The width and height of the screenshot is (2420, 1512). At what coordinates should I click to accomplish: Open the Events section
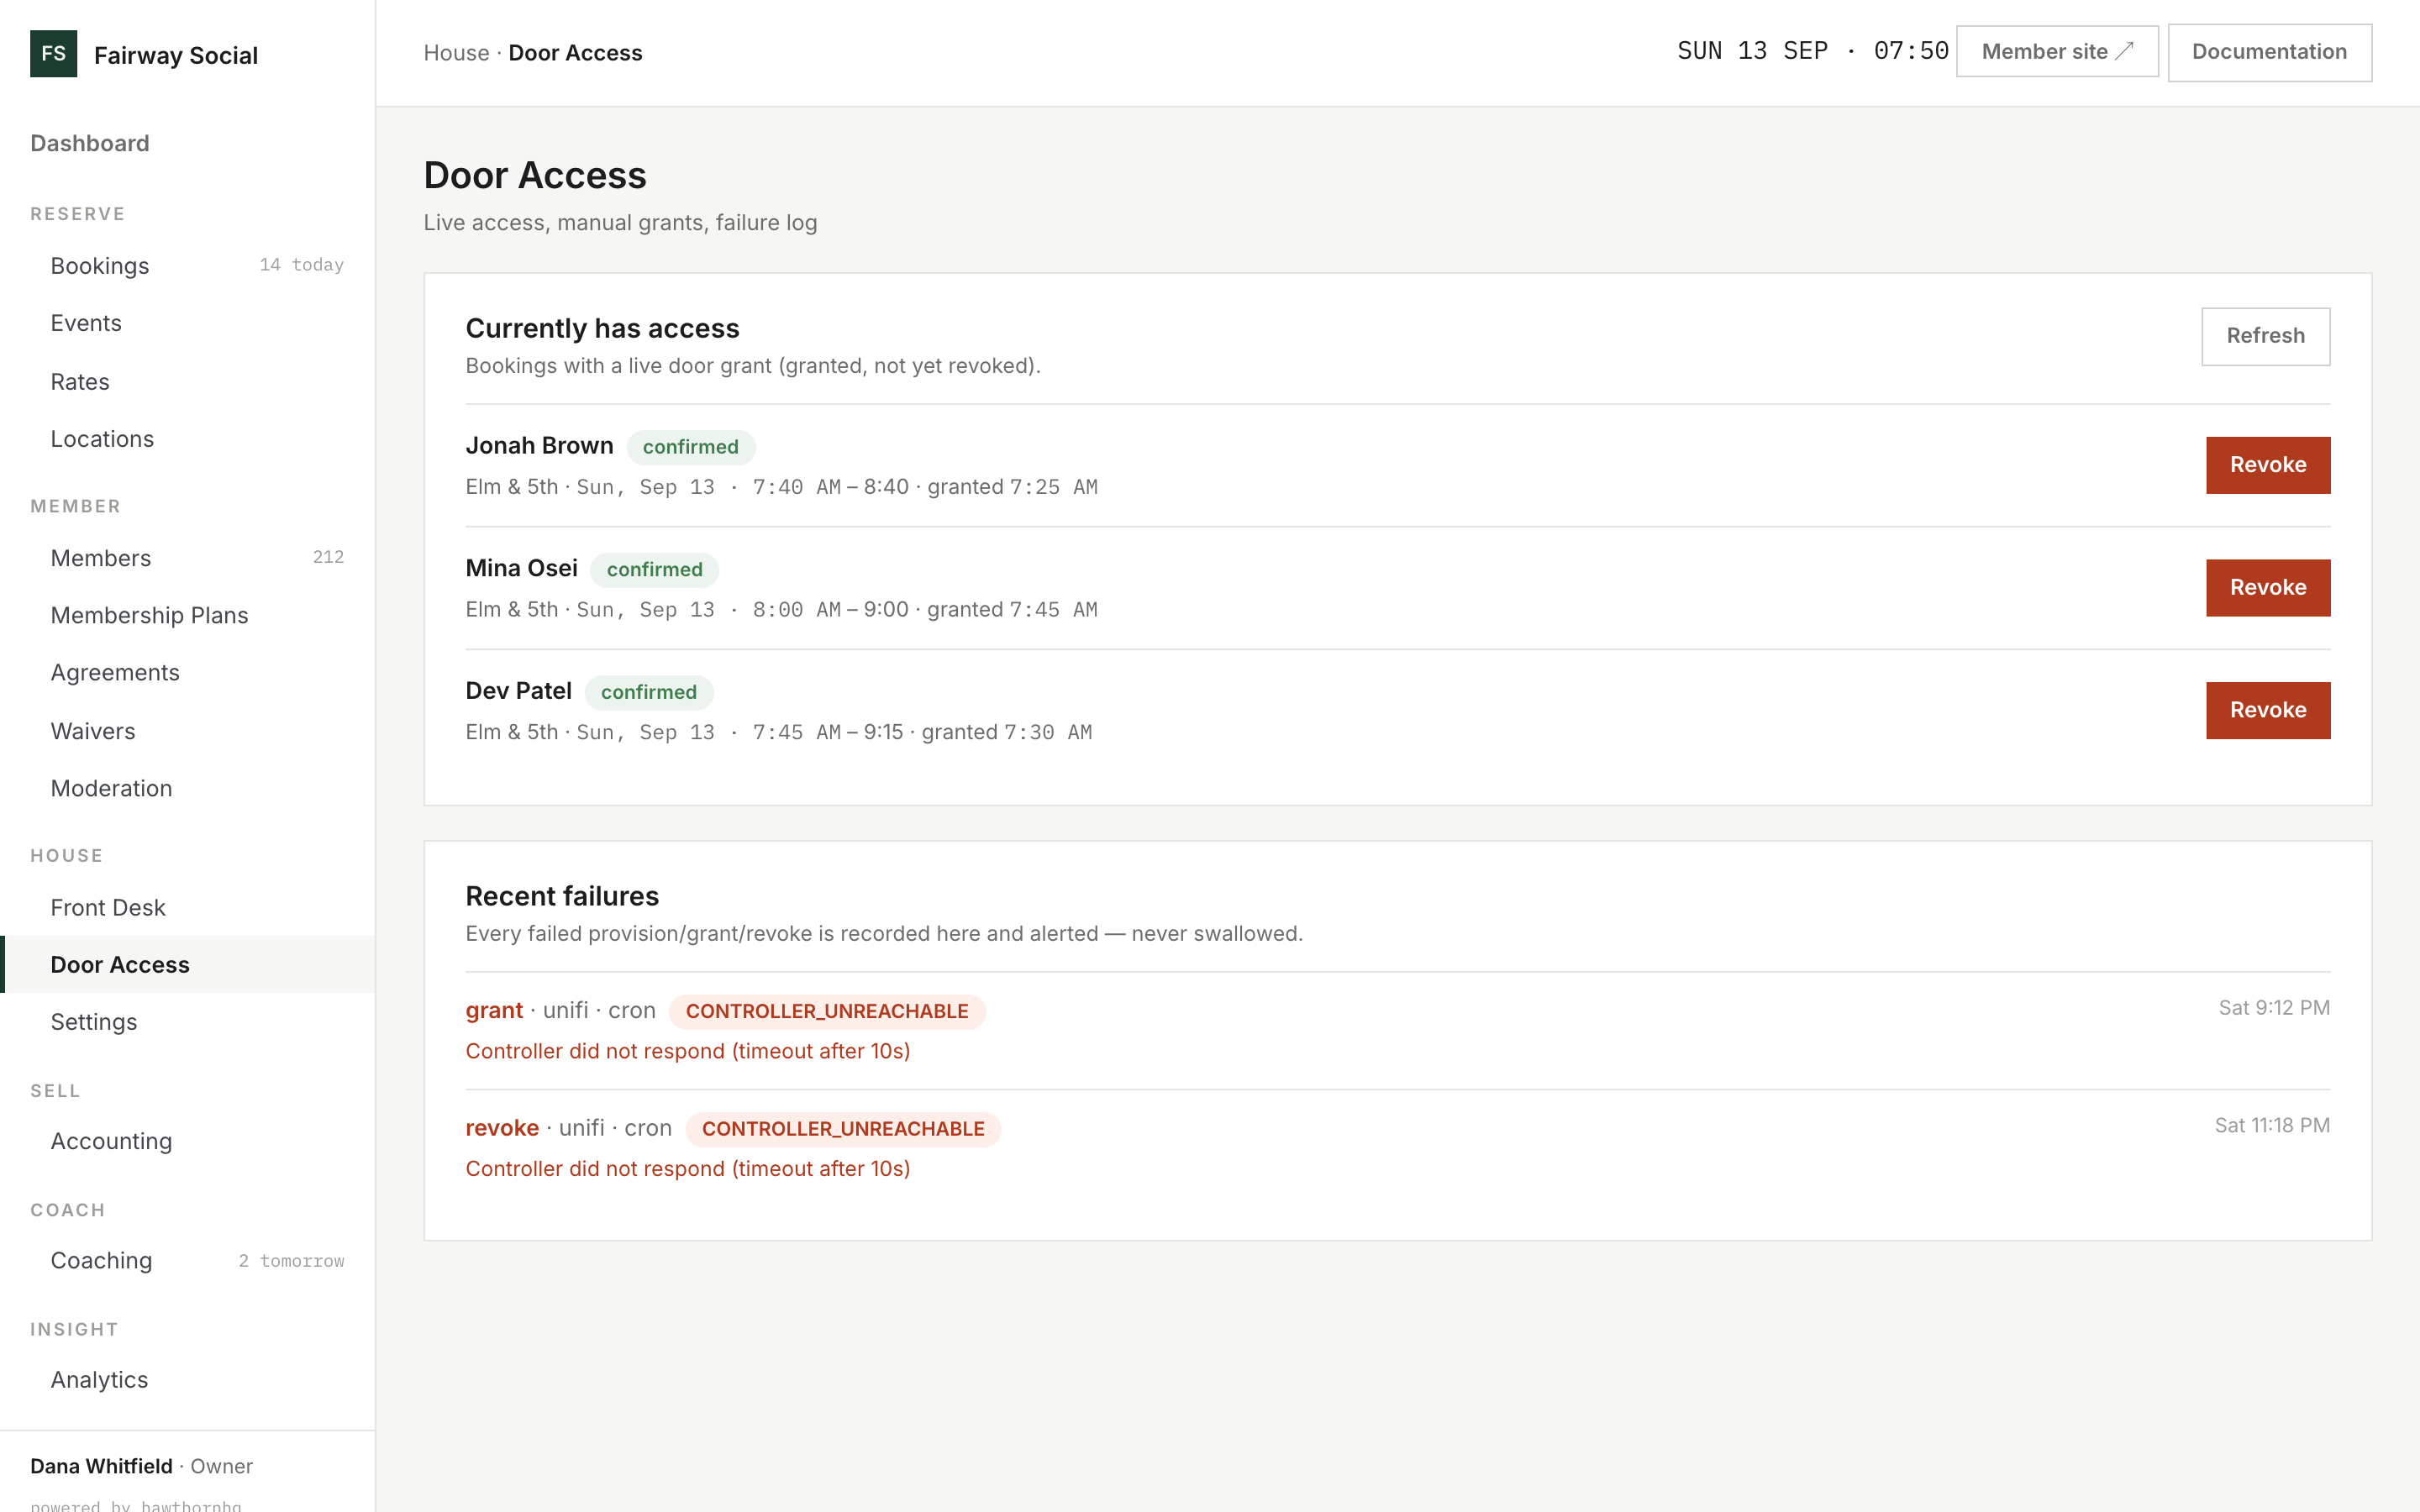[x=187, y=323]
